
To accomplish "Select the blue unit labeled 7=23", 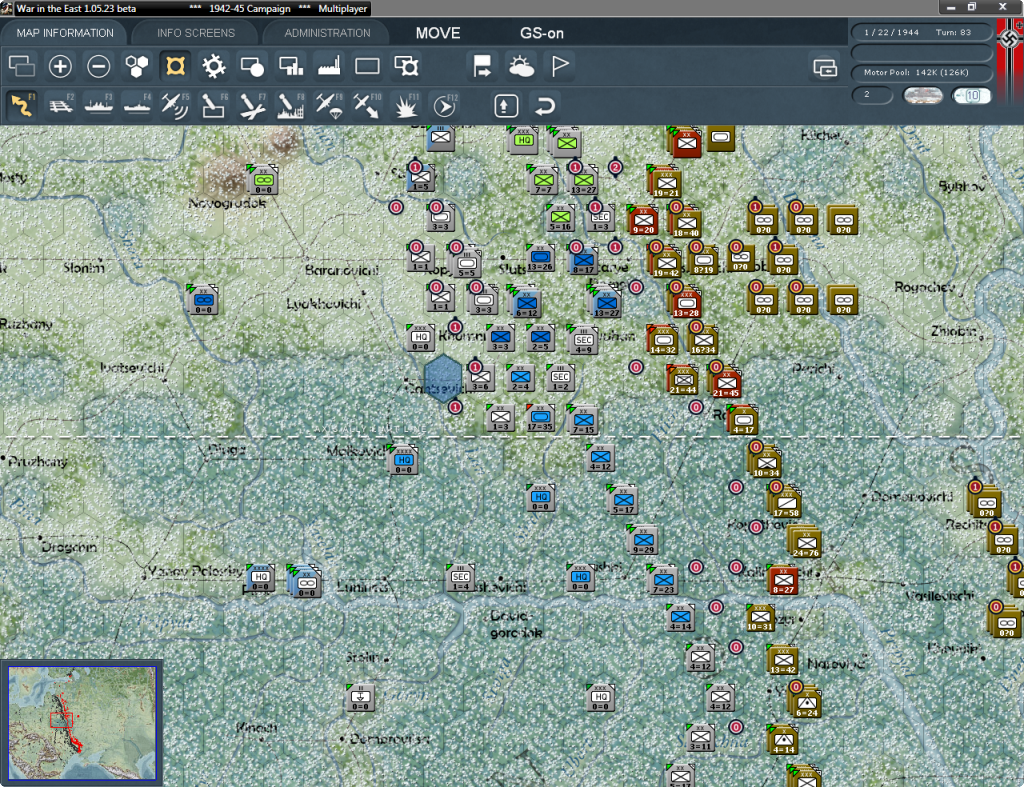I will coord(664,581).
